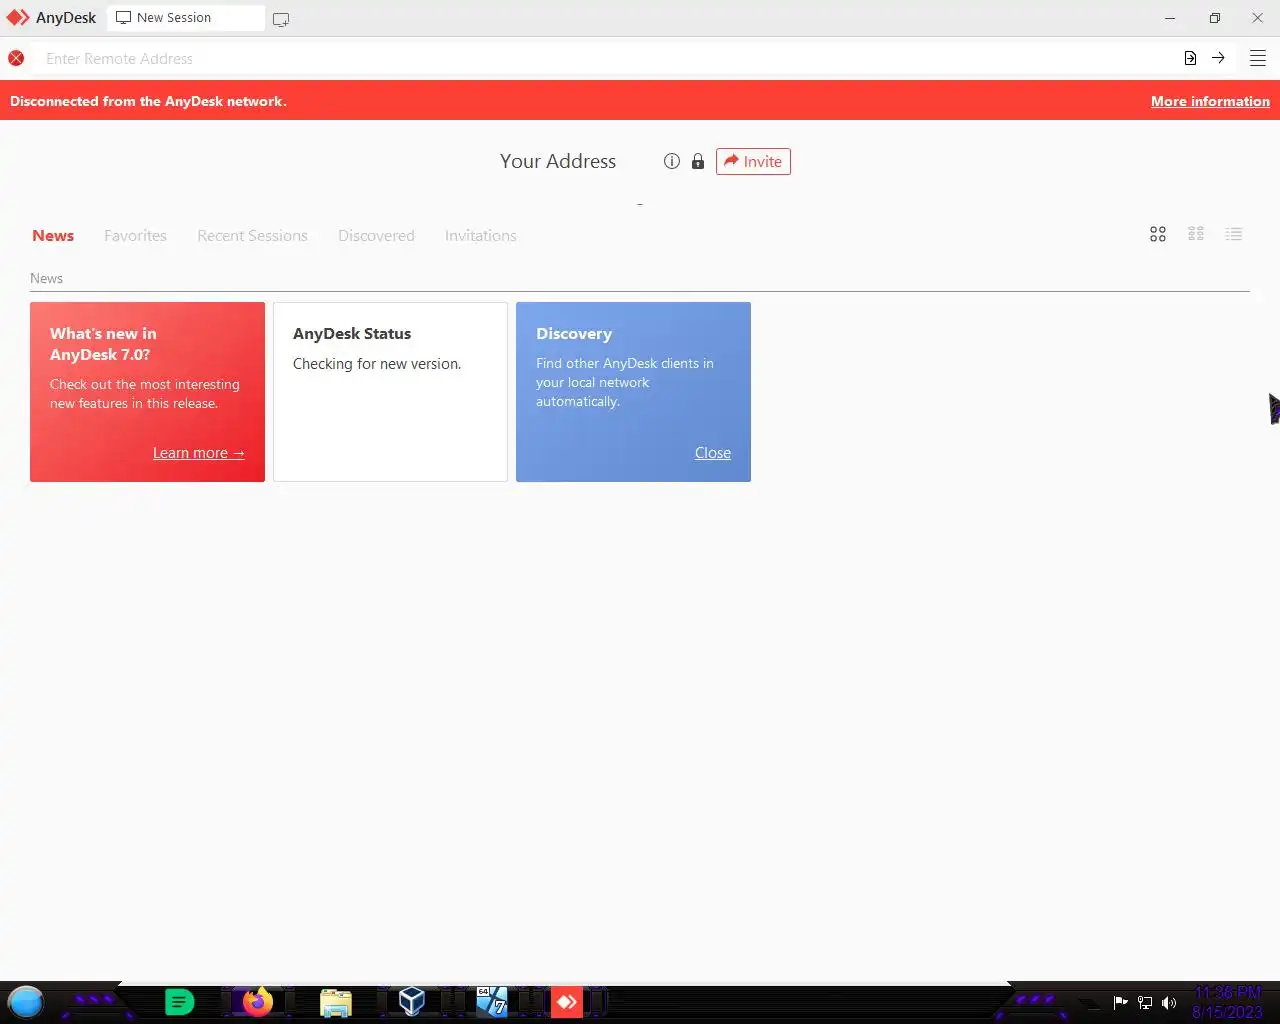Image resolution: width=1280 pixels, height=1024 pixels.
Task: Click the red disconnected status icon
Action: [x=16, y=59]
